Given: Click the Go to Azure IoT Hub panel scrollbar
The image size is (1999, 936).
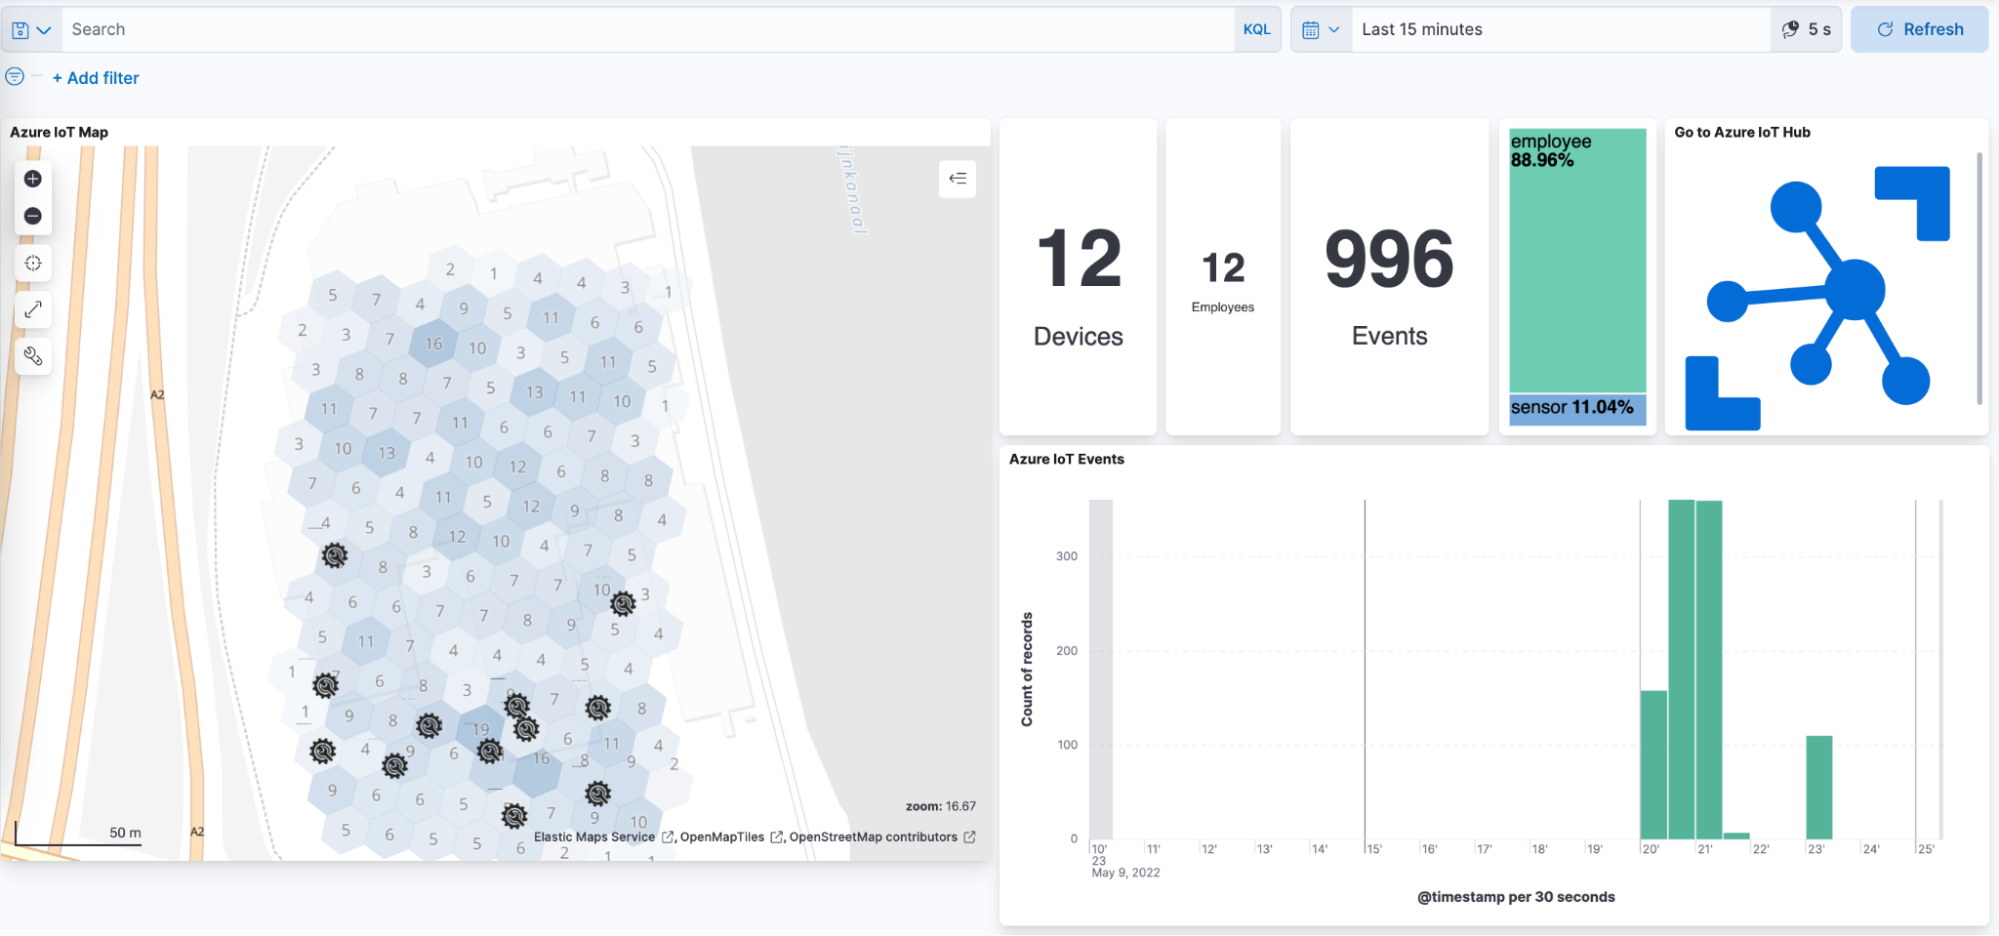Looking at the screenshot, I should [1979, 278].
